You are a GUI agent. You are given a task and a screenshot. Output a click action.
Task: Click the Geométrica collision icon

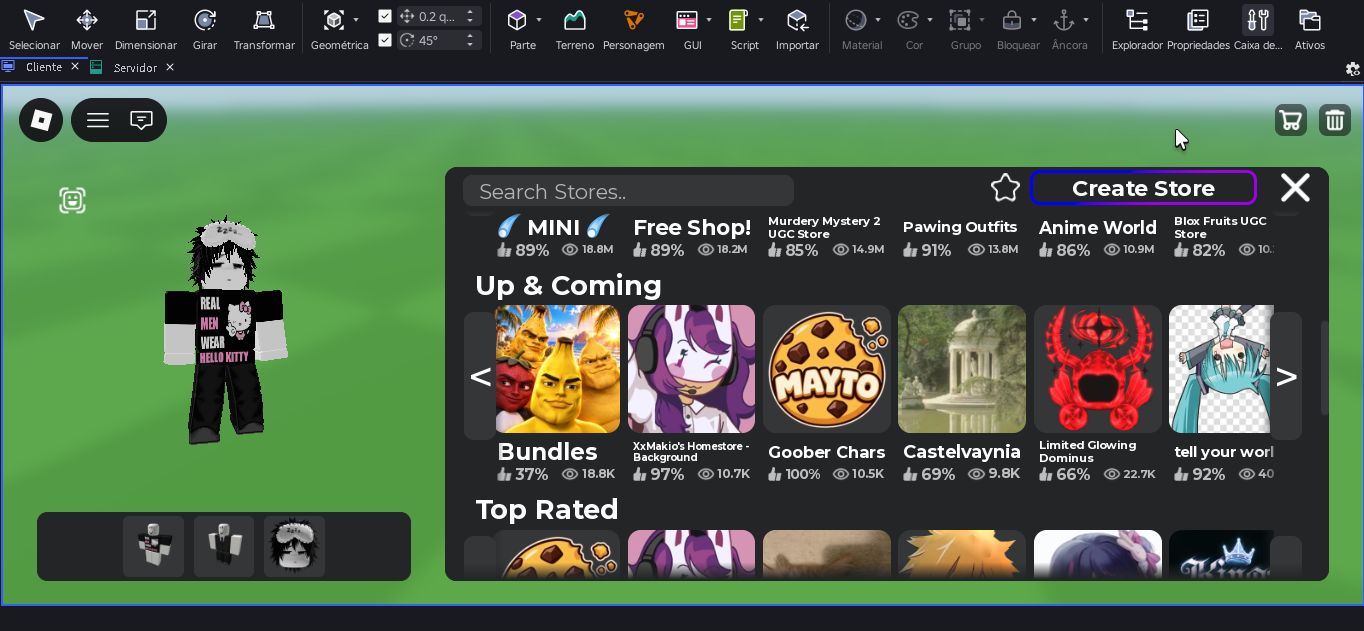[333, 20]
